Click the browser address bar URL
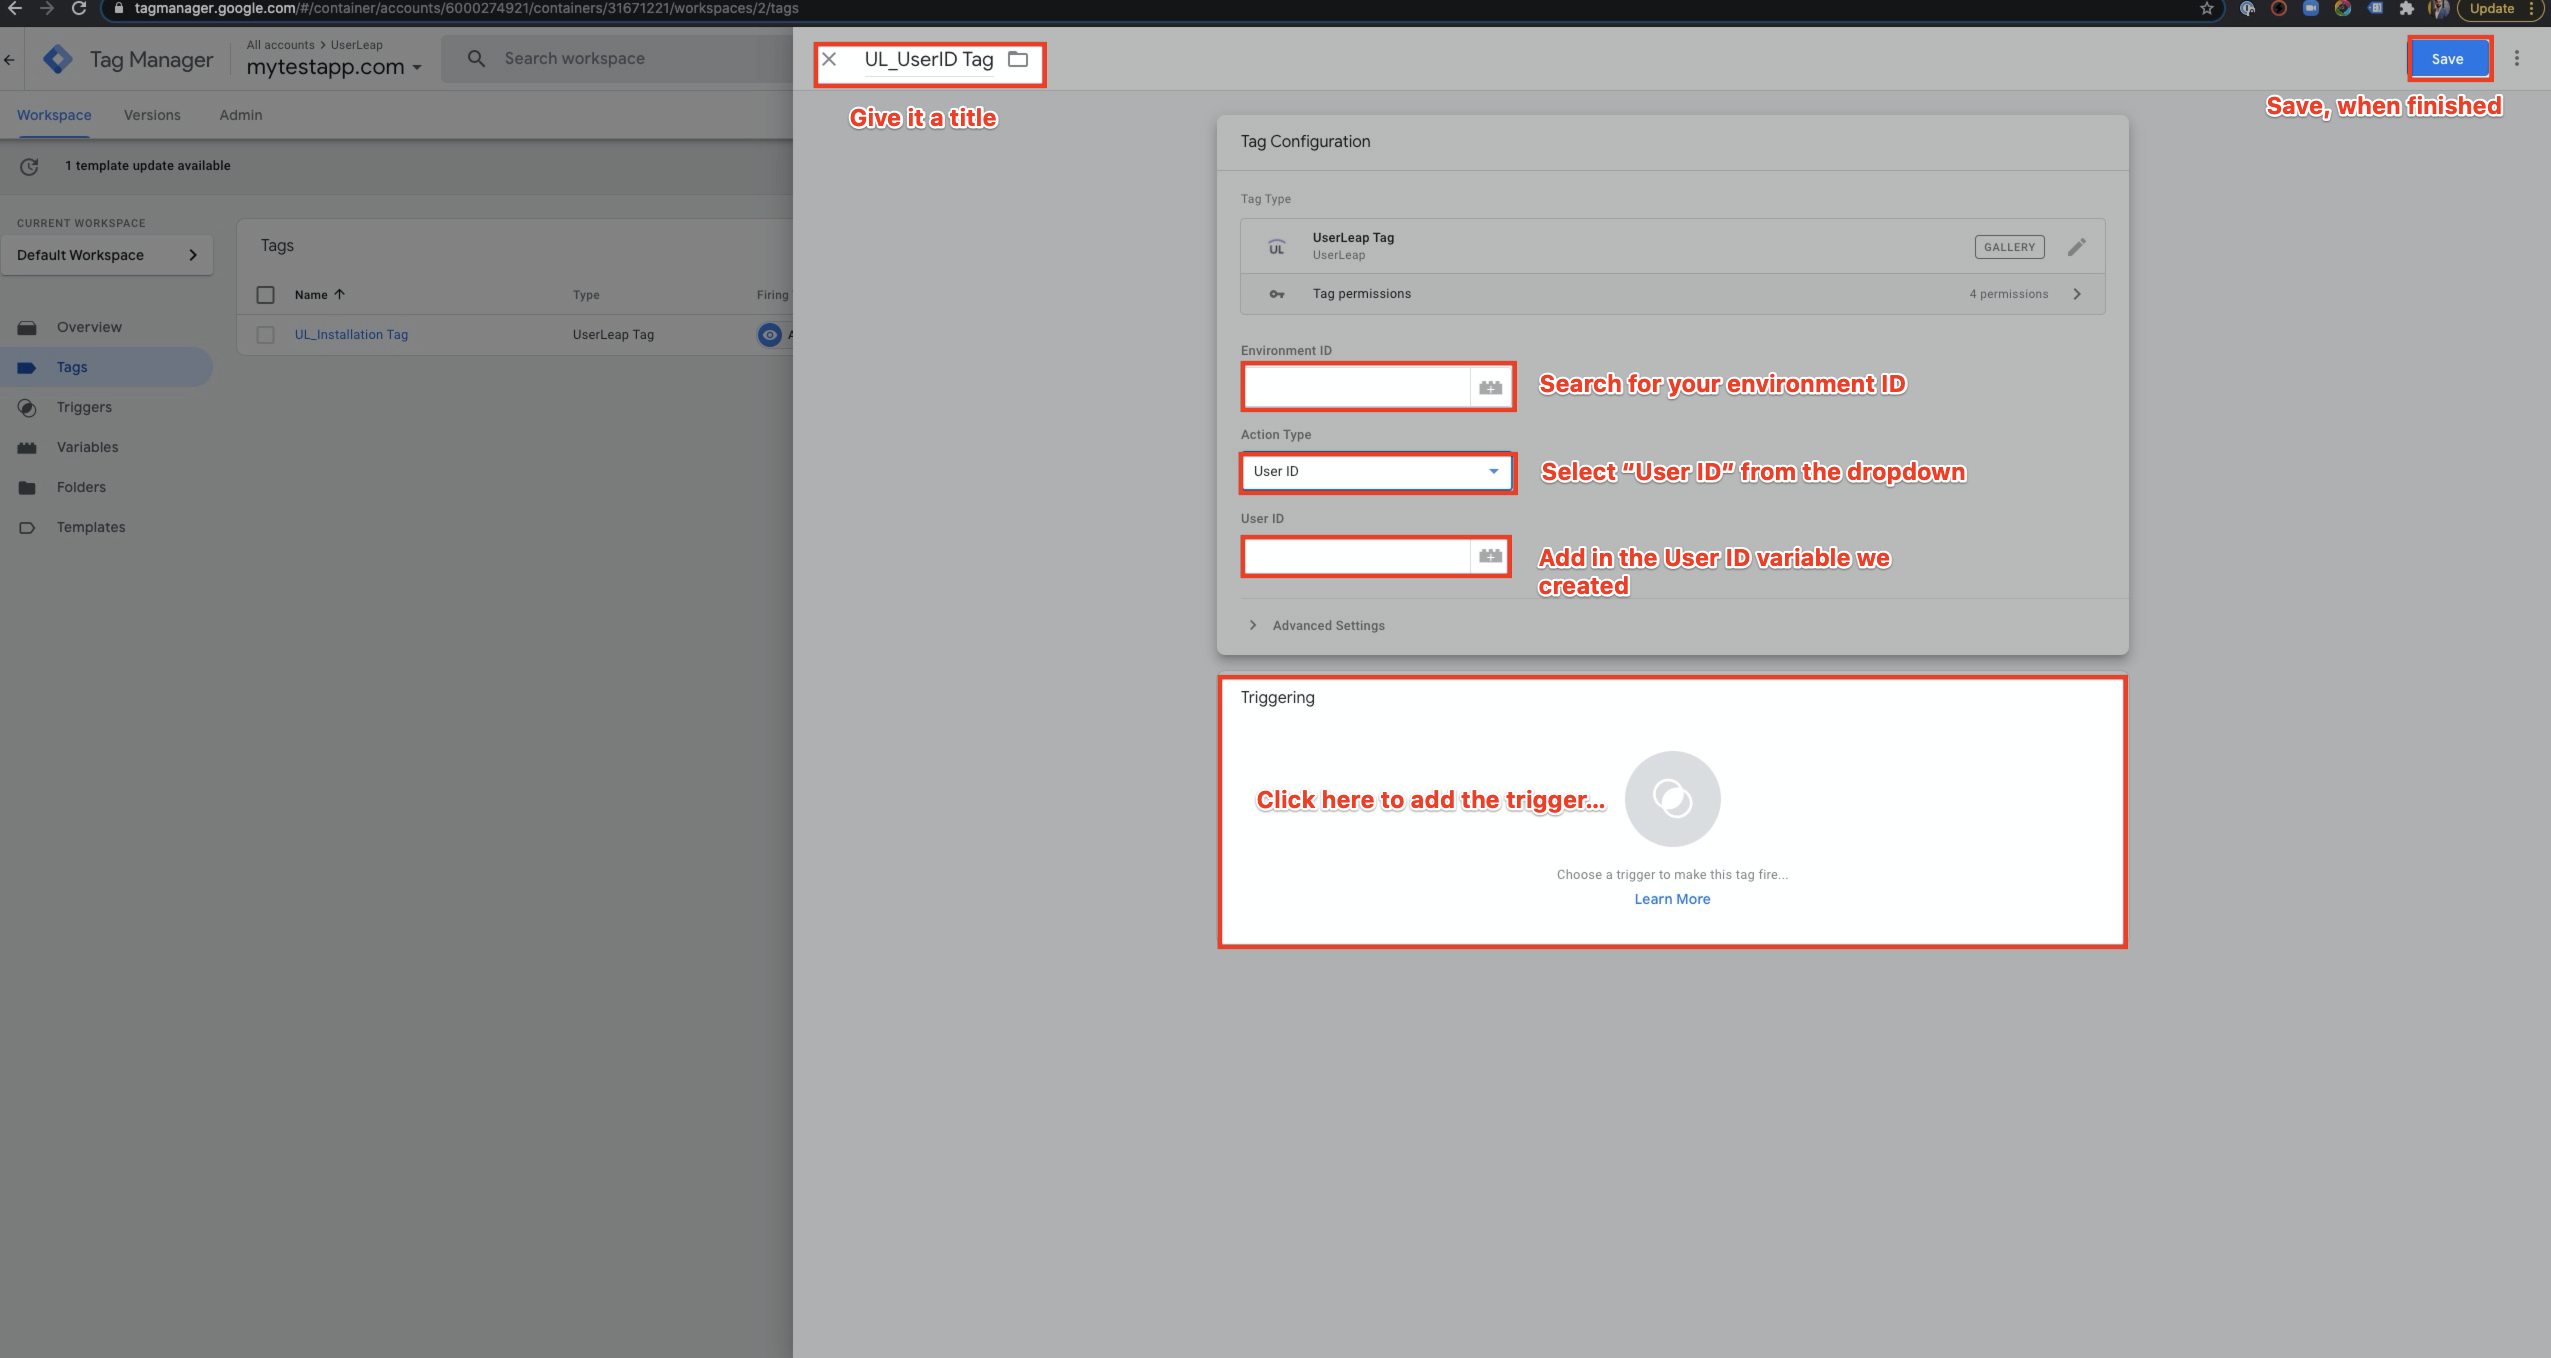The height and width of the screenshot is (1358, 2551). click(466, 9)
